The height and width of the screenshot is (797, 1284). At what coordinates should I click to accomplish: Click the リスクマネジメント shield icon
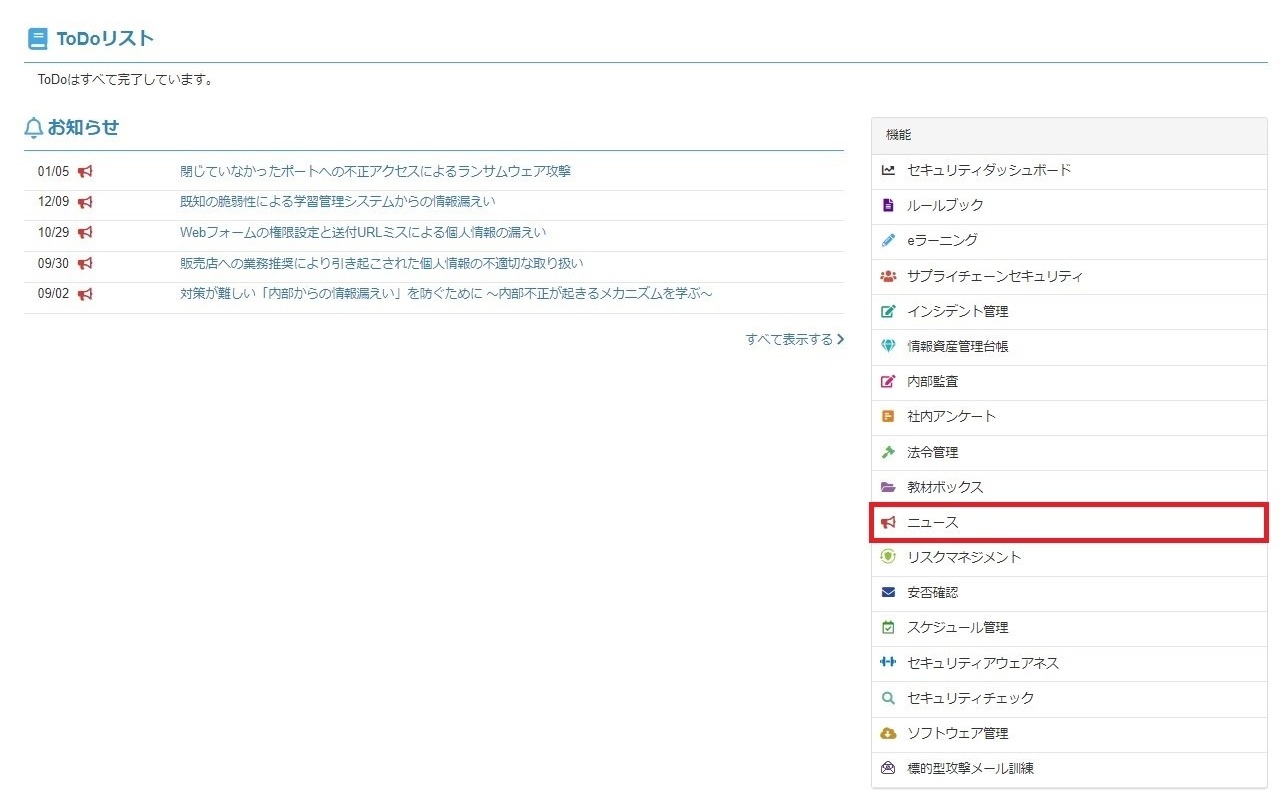[x=888, y=557]
